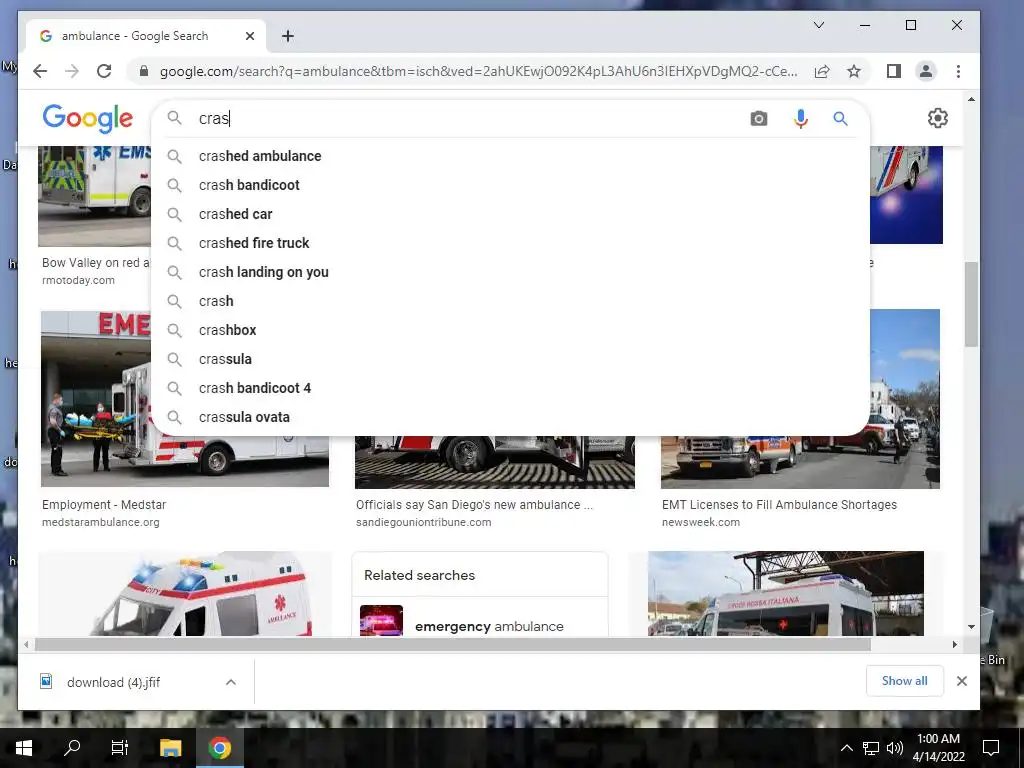This screenshot has height=768, width=1024.
Task: Select the plain crash suggestion
Action: pos(510,301)
